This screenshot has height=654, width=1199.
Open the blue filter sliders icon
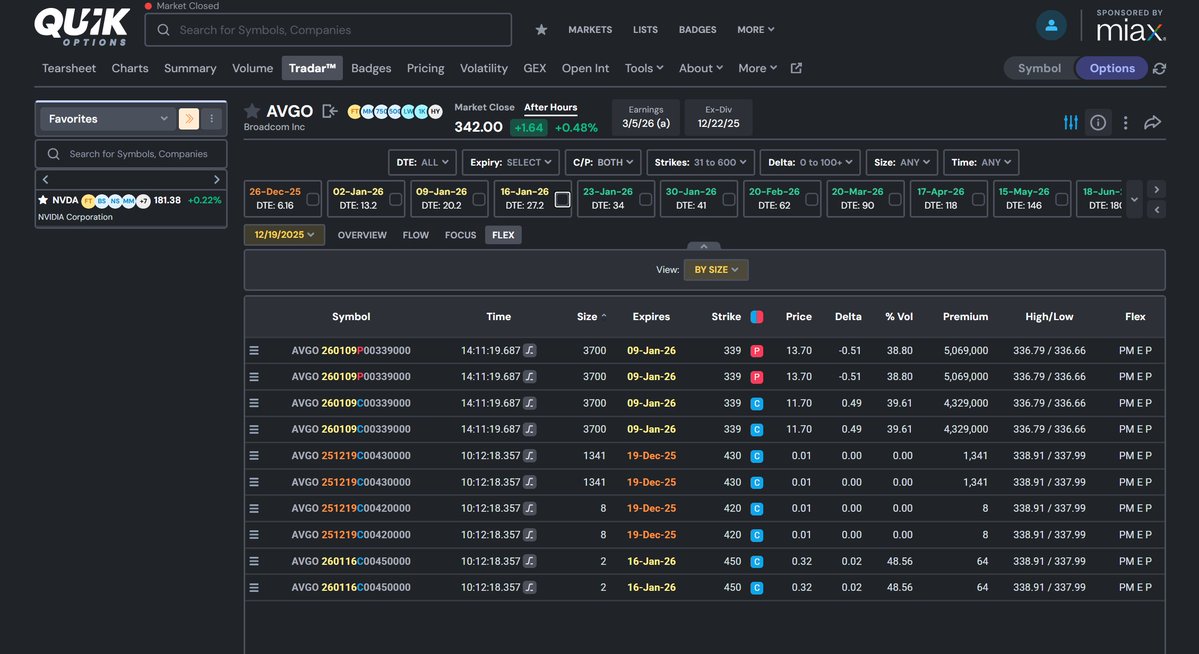[x=1071, y=122]
